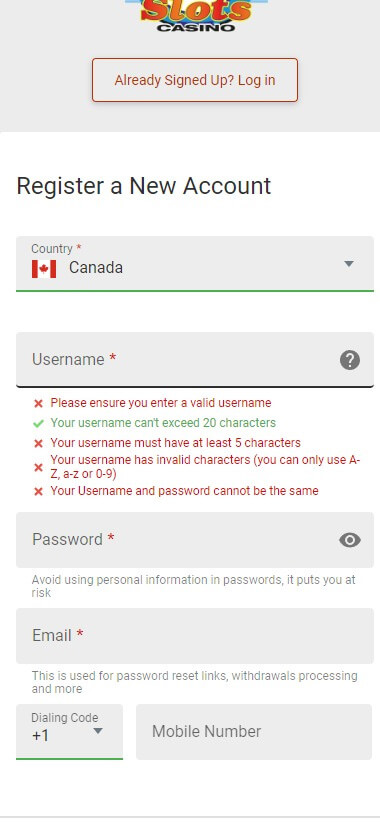This screenshot has height=840, width=380.
Task: Open the Dialing Code dropdown arrow
Action: [x=98, y=731]
